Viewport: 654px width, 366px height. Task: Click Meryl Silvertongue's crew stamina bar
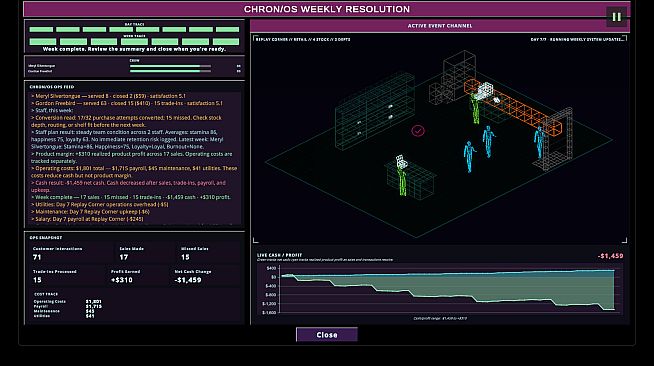(x=170, y=66)
